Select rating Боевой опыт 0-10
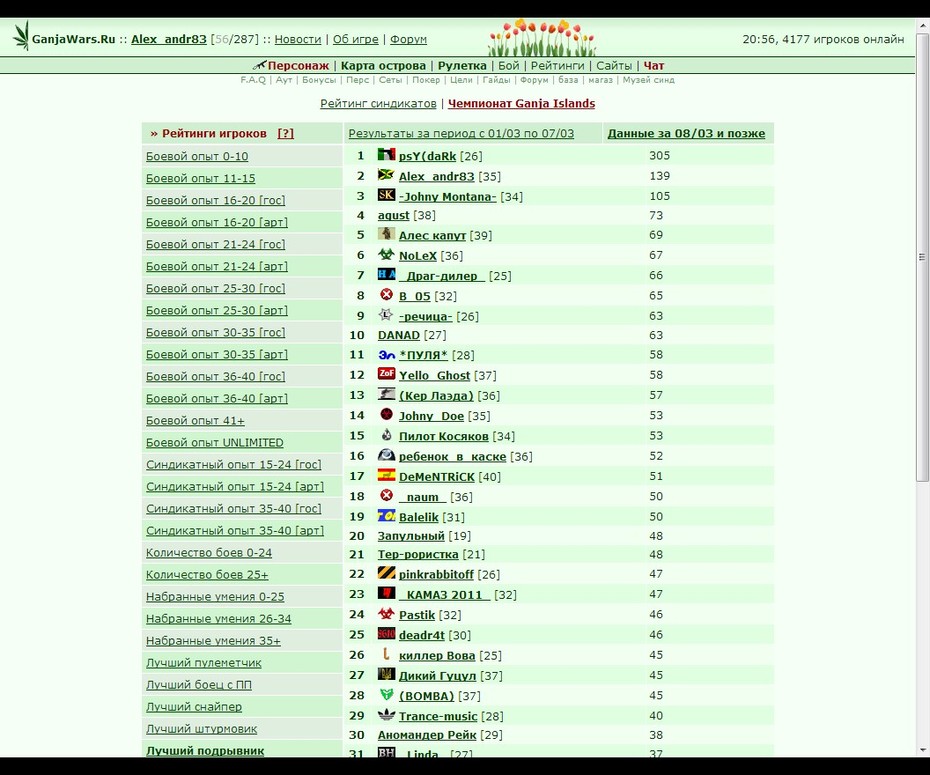Viewport: 930px width, 775px height. pyautogui.click(x=197, y=156)
